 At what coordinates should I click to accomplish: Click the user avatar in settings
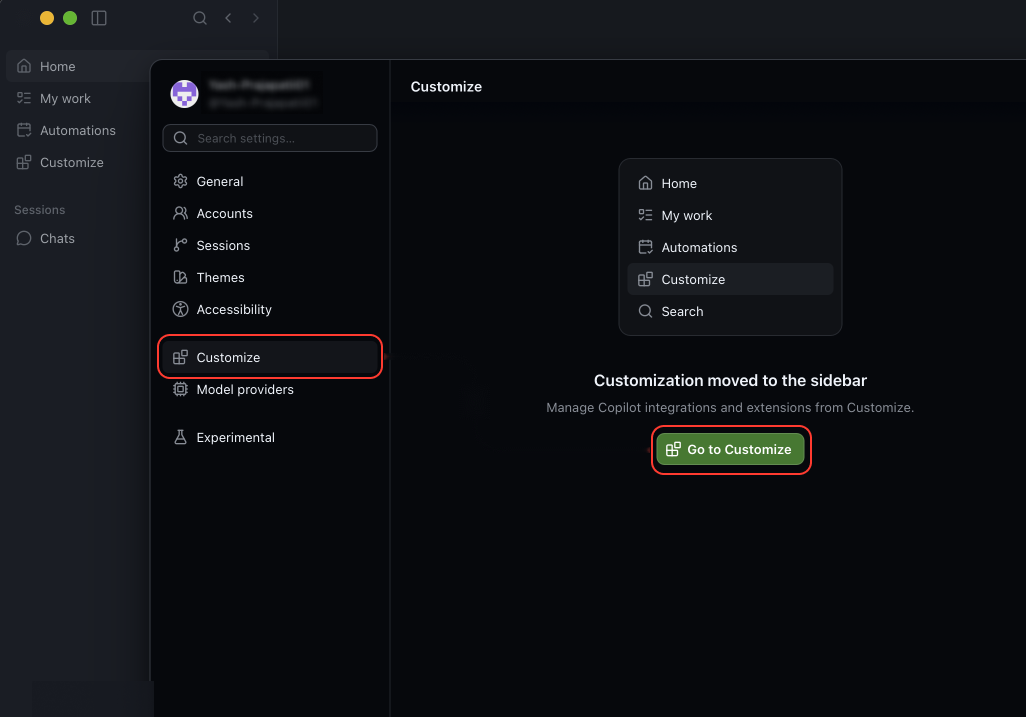point(185,94)
